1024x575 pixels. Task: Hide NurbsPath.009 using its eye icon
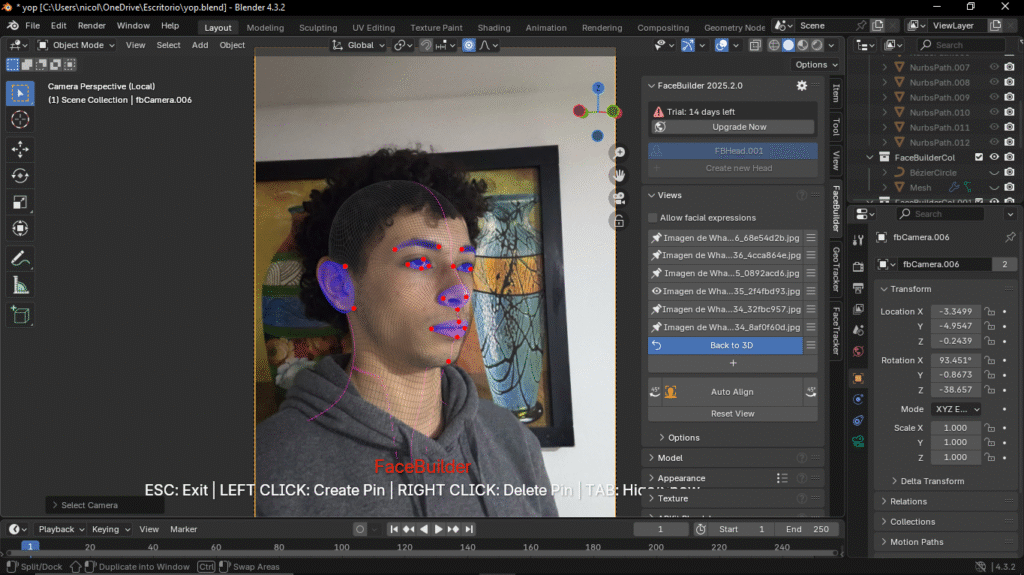click(994, 97)
